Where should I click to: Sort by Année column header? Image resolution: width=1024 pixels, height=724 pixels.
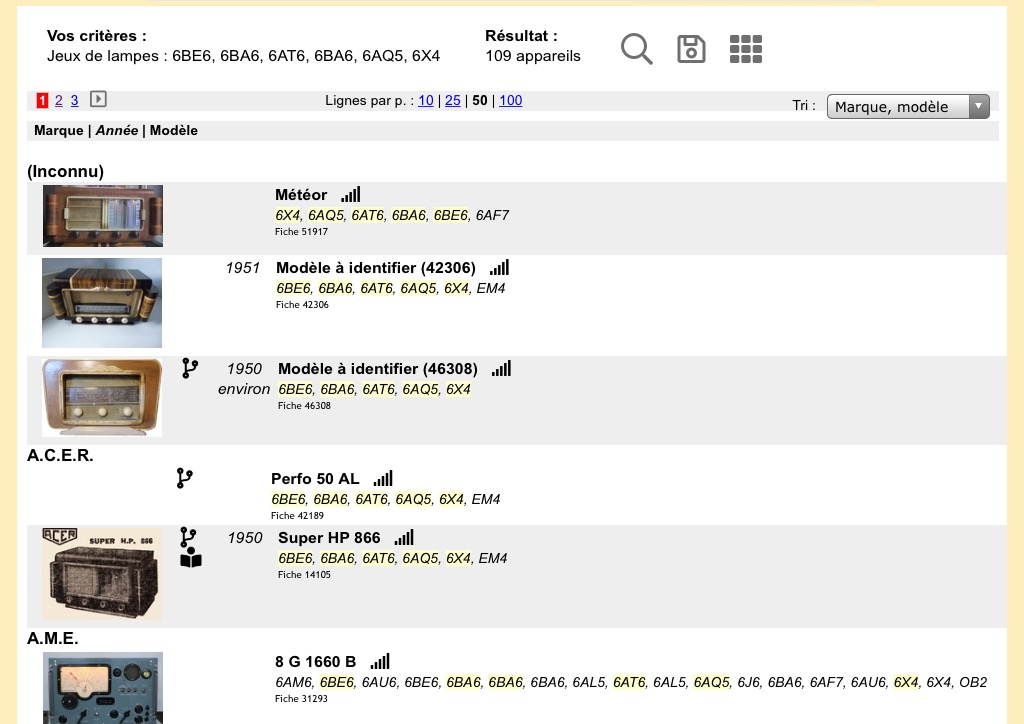click(117, 131)
